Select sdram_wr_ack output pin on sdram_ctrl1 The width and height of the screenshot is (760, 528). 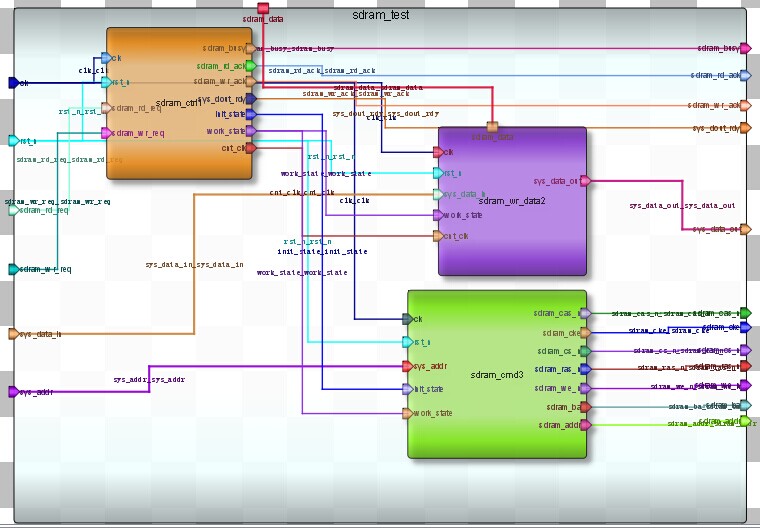[x=251, y=81]
